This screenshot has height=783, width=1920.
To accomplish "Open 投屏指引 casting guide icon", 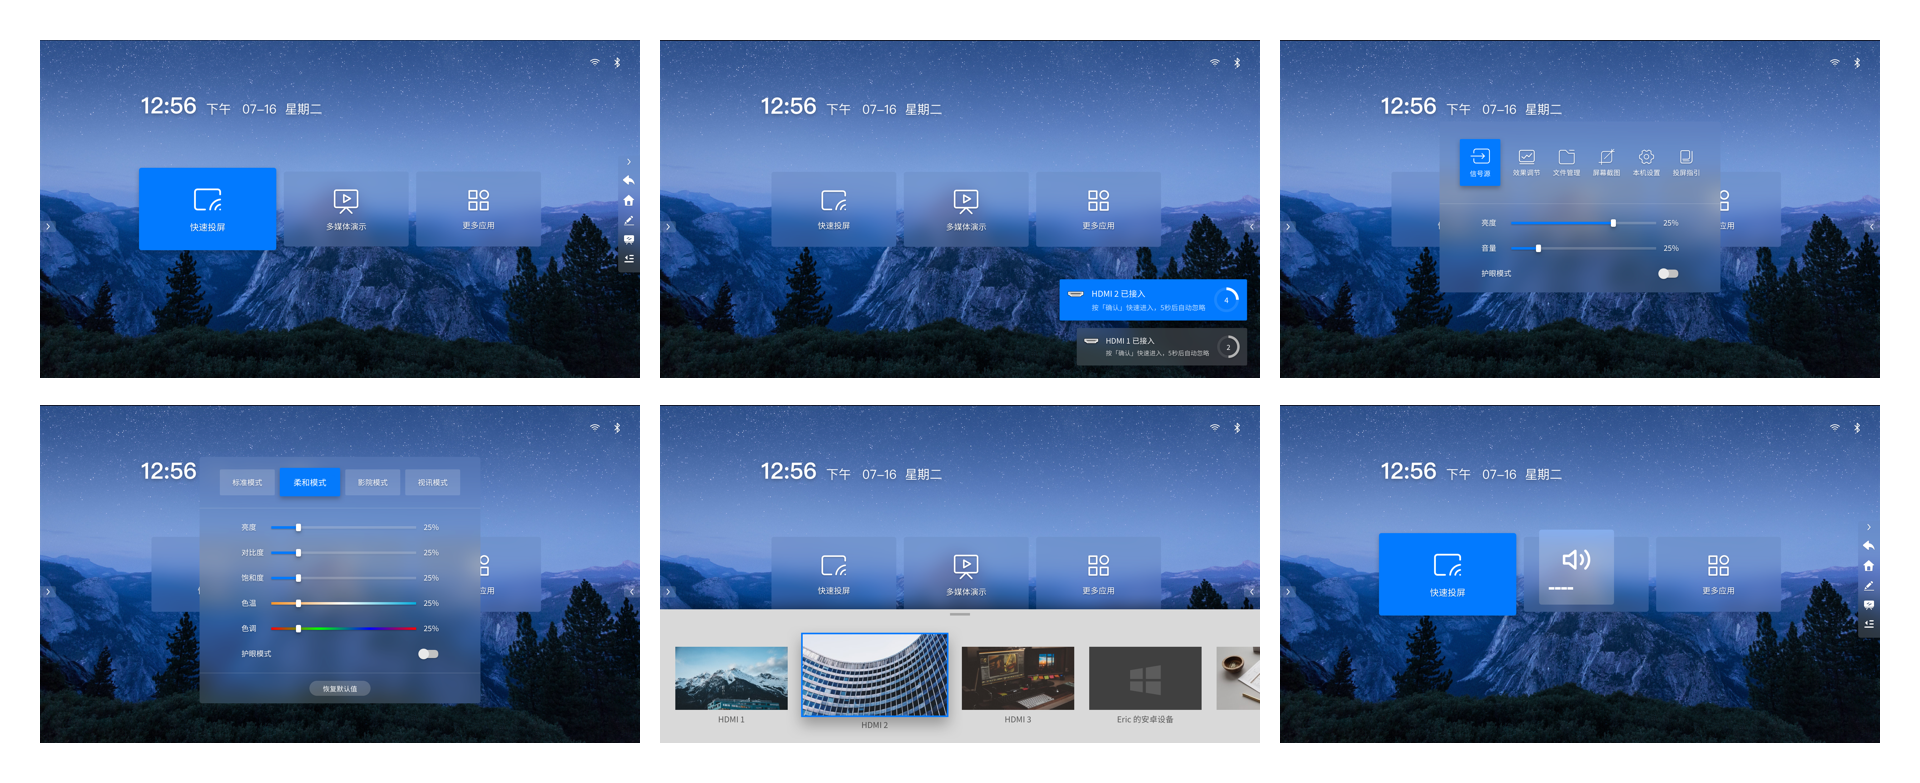I will pyautogui.click(x=1686, y=162).
